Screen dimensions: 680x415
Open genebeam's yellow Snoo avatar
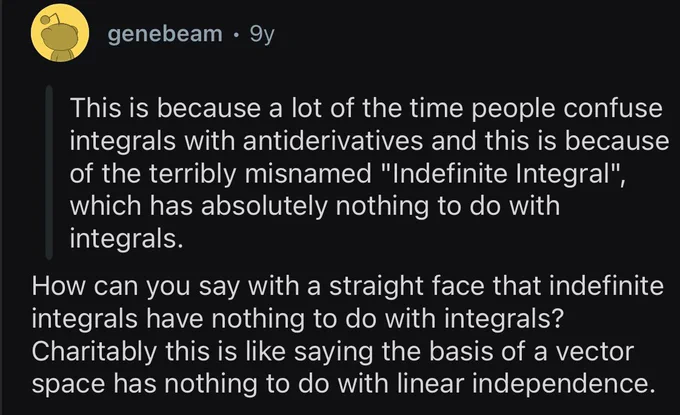(x=60, y=33)
